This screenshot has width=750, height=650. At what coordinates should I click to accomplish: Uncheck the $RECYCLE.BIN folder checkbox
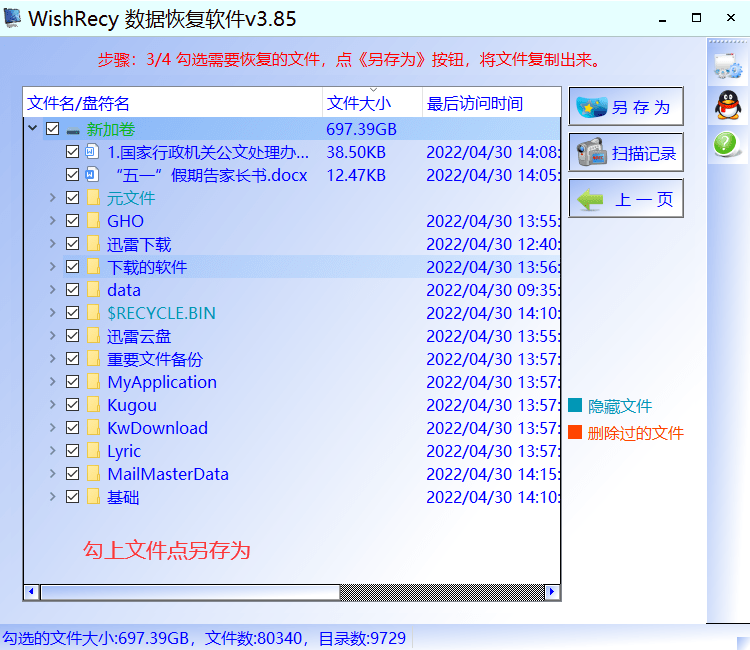click(72, 313)
